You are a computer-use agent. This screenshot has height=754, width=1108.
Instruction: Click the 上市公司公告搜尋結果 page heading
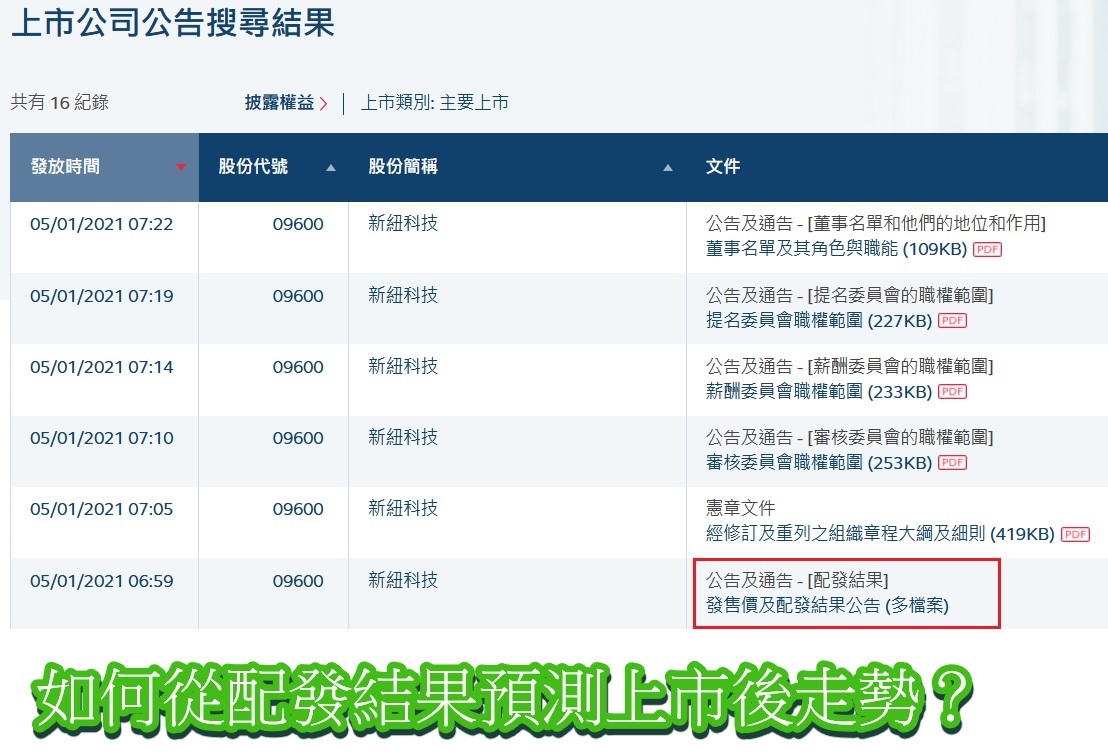(173, 23)
